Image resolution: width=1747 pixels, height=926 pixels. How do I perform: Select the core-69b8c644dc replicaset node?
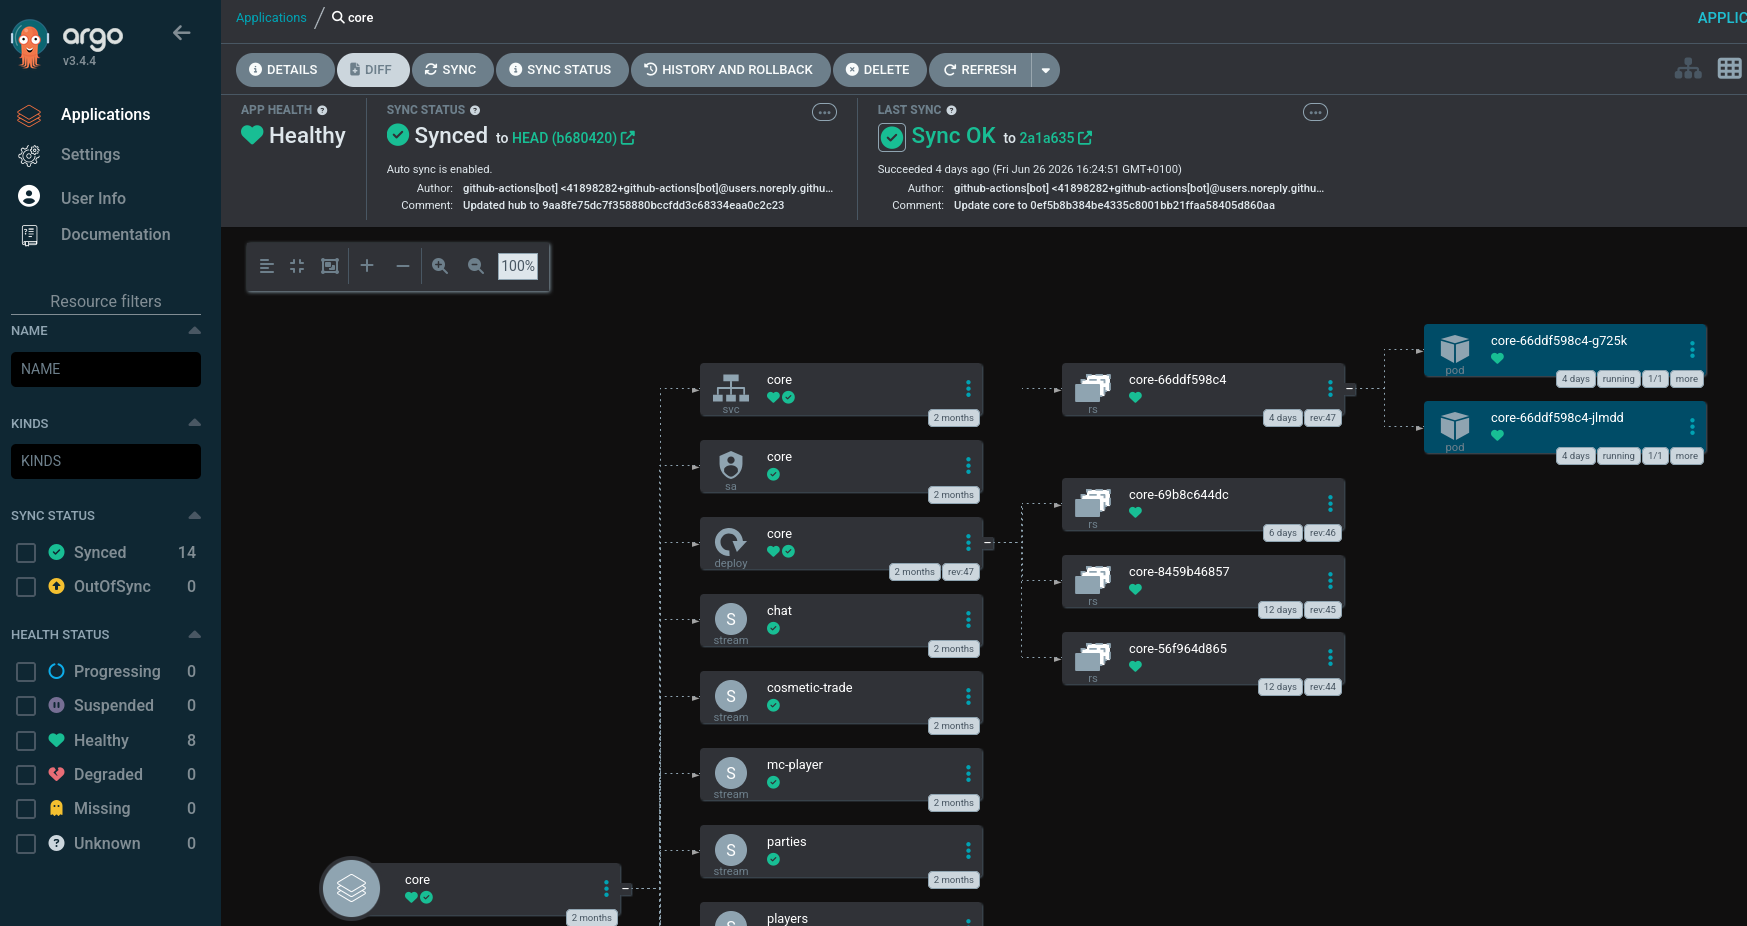(x=1203, y=504)
